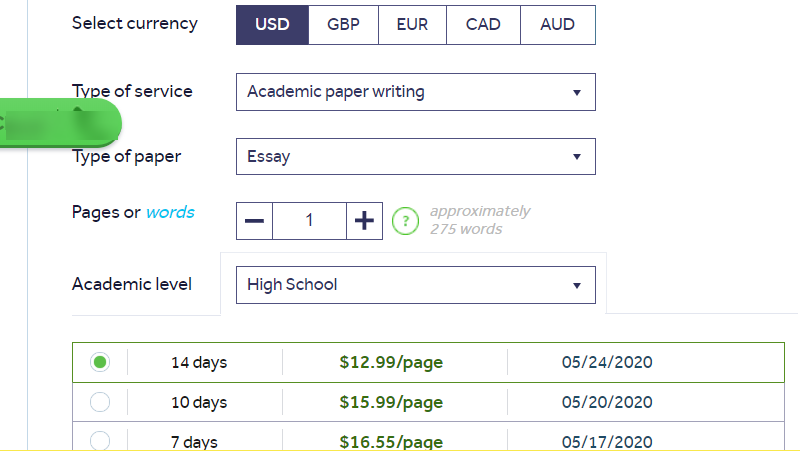Screen dimensions: 800x451
Task: Select the 10 days deadline radio button
Action: click(100, 402)
